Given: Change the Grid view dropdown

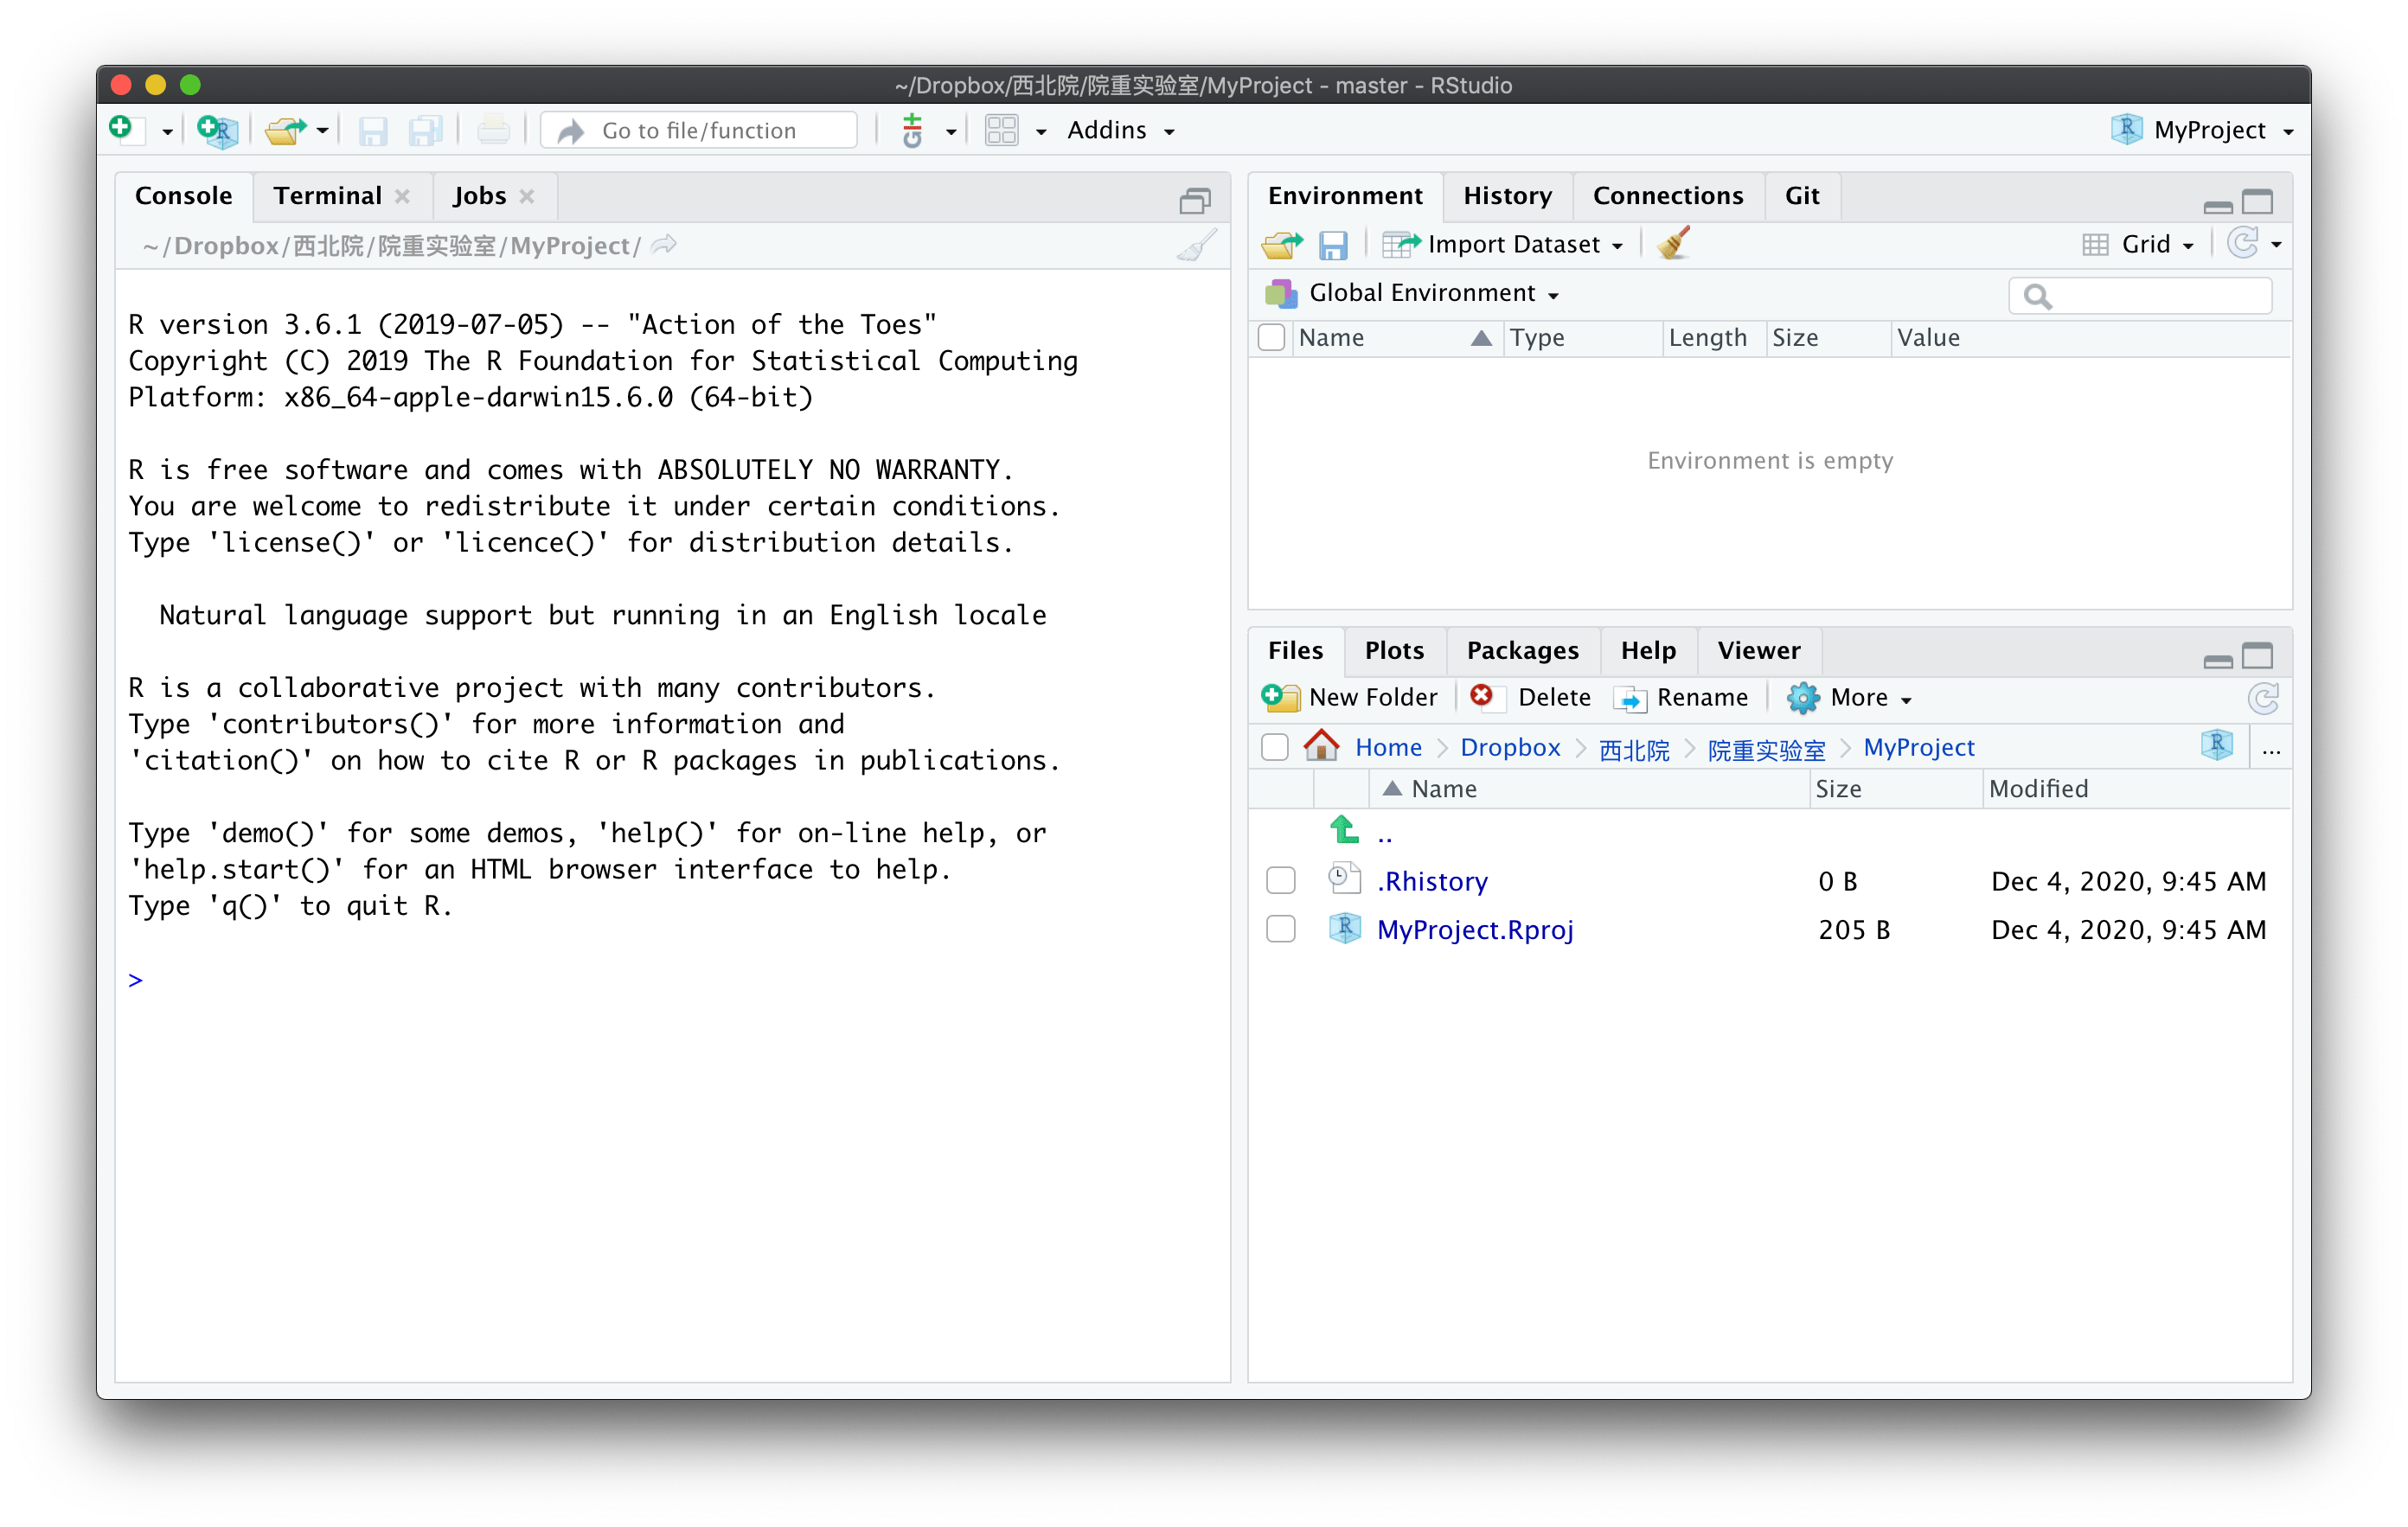Looking at the screenshot, I should click(x=2138, y=245).
